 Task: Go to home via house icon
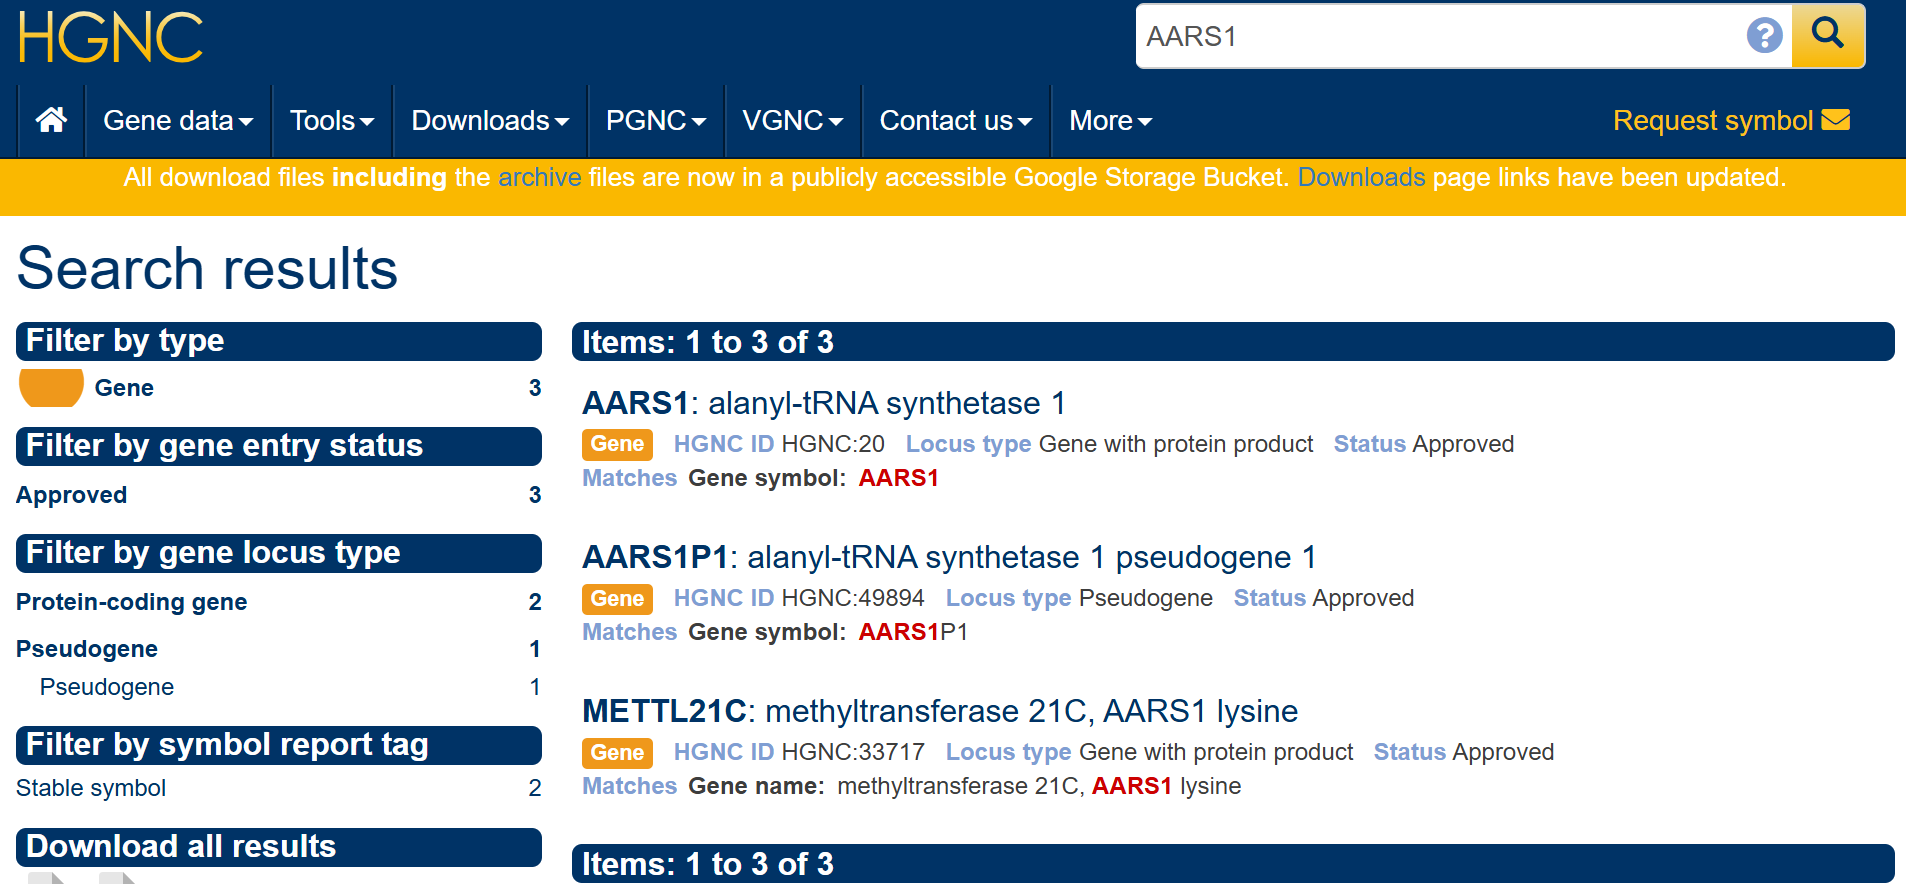[52, 120]
